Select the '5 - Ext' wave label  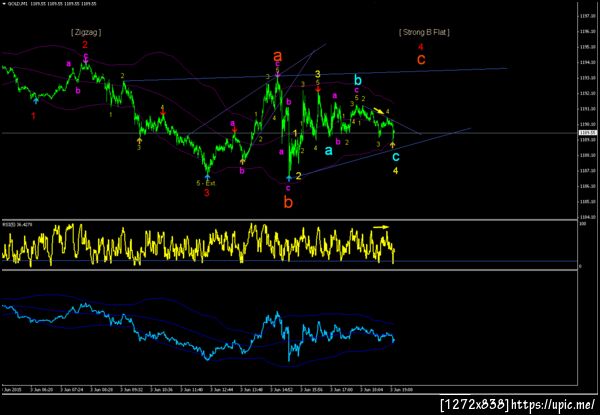(206, 183)
